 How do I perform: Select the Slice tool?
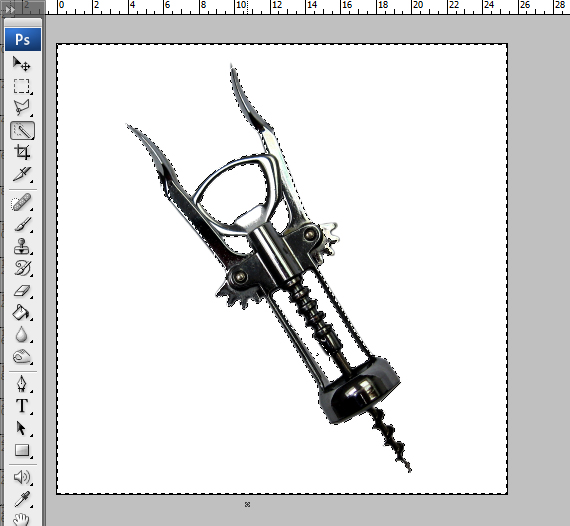(22, 174)
